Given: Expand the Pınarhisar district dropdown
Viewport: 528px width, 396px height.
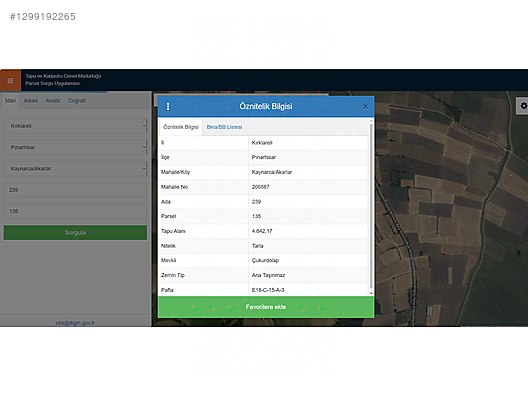Looking at the screenshot, I should coord(76,147).
